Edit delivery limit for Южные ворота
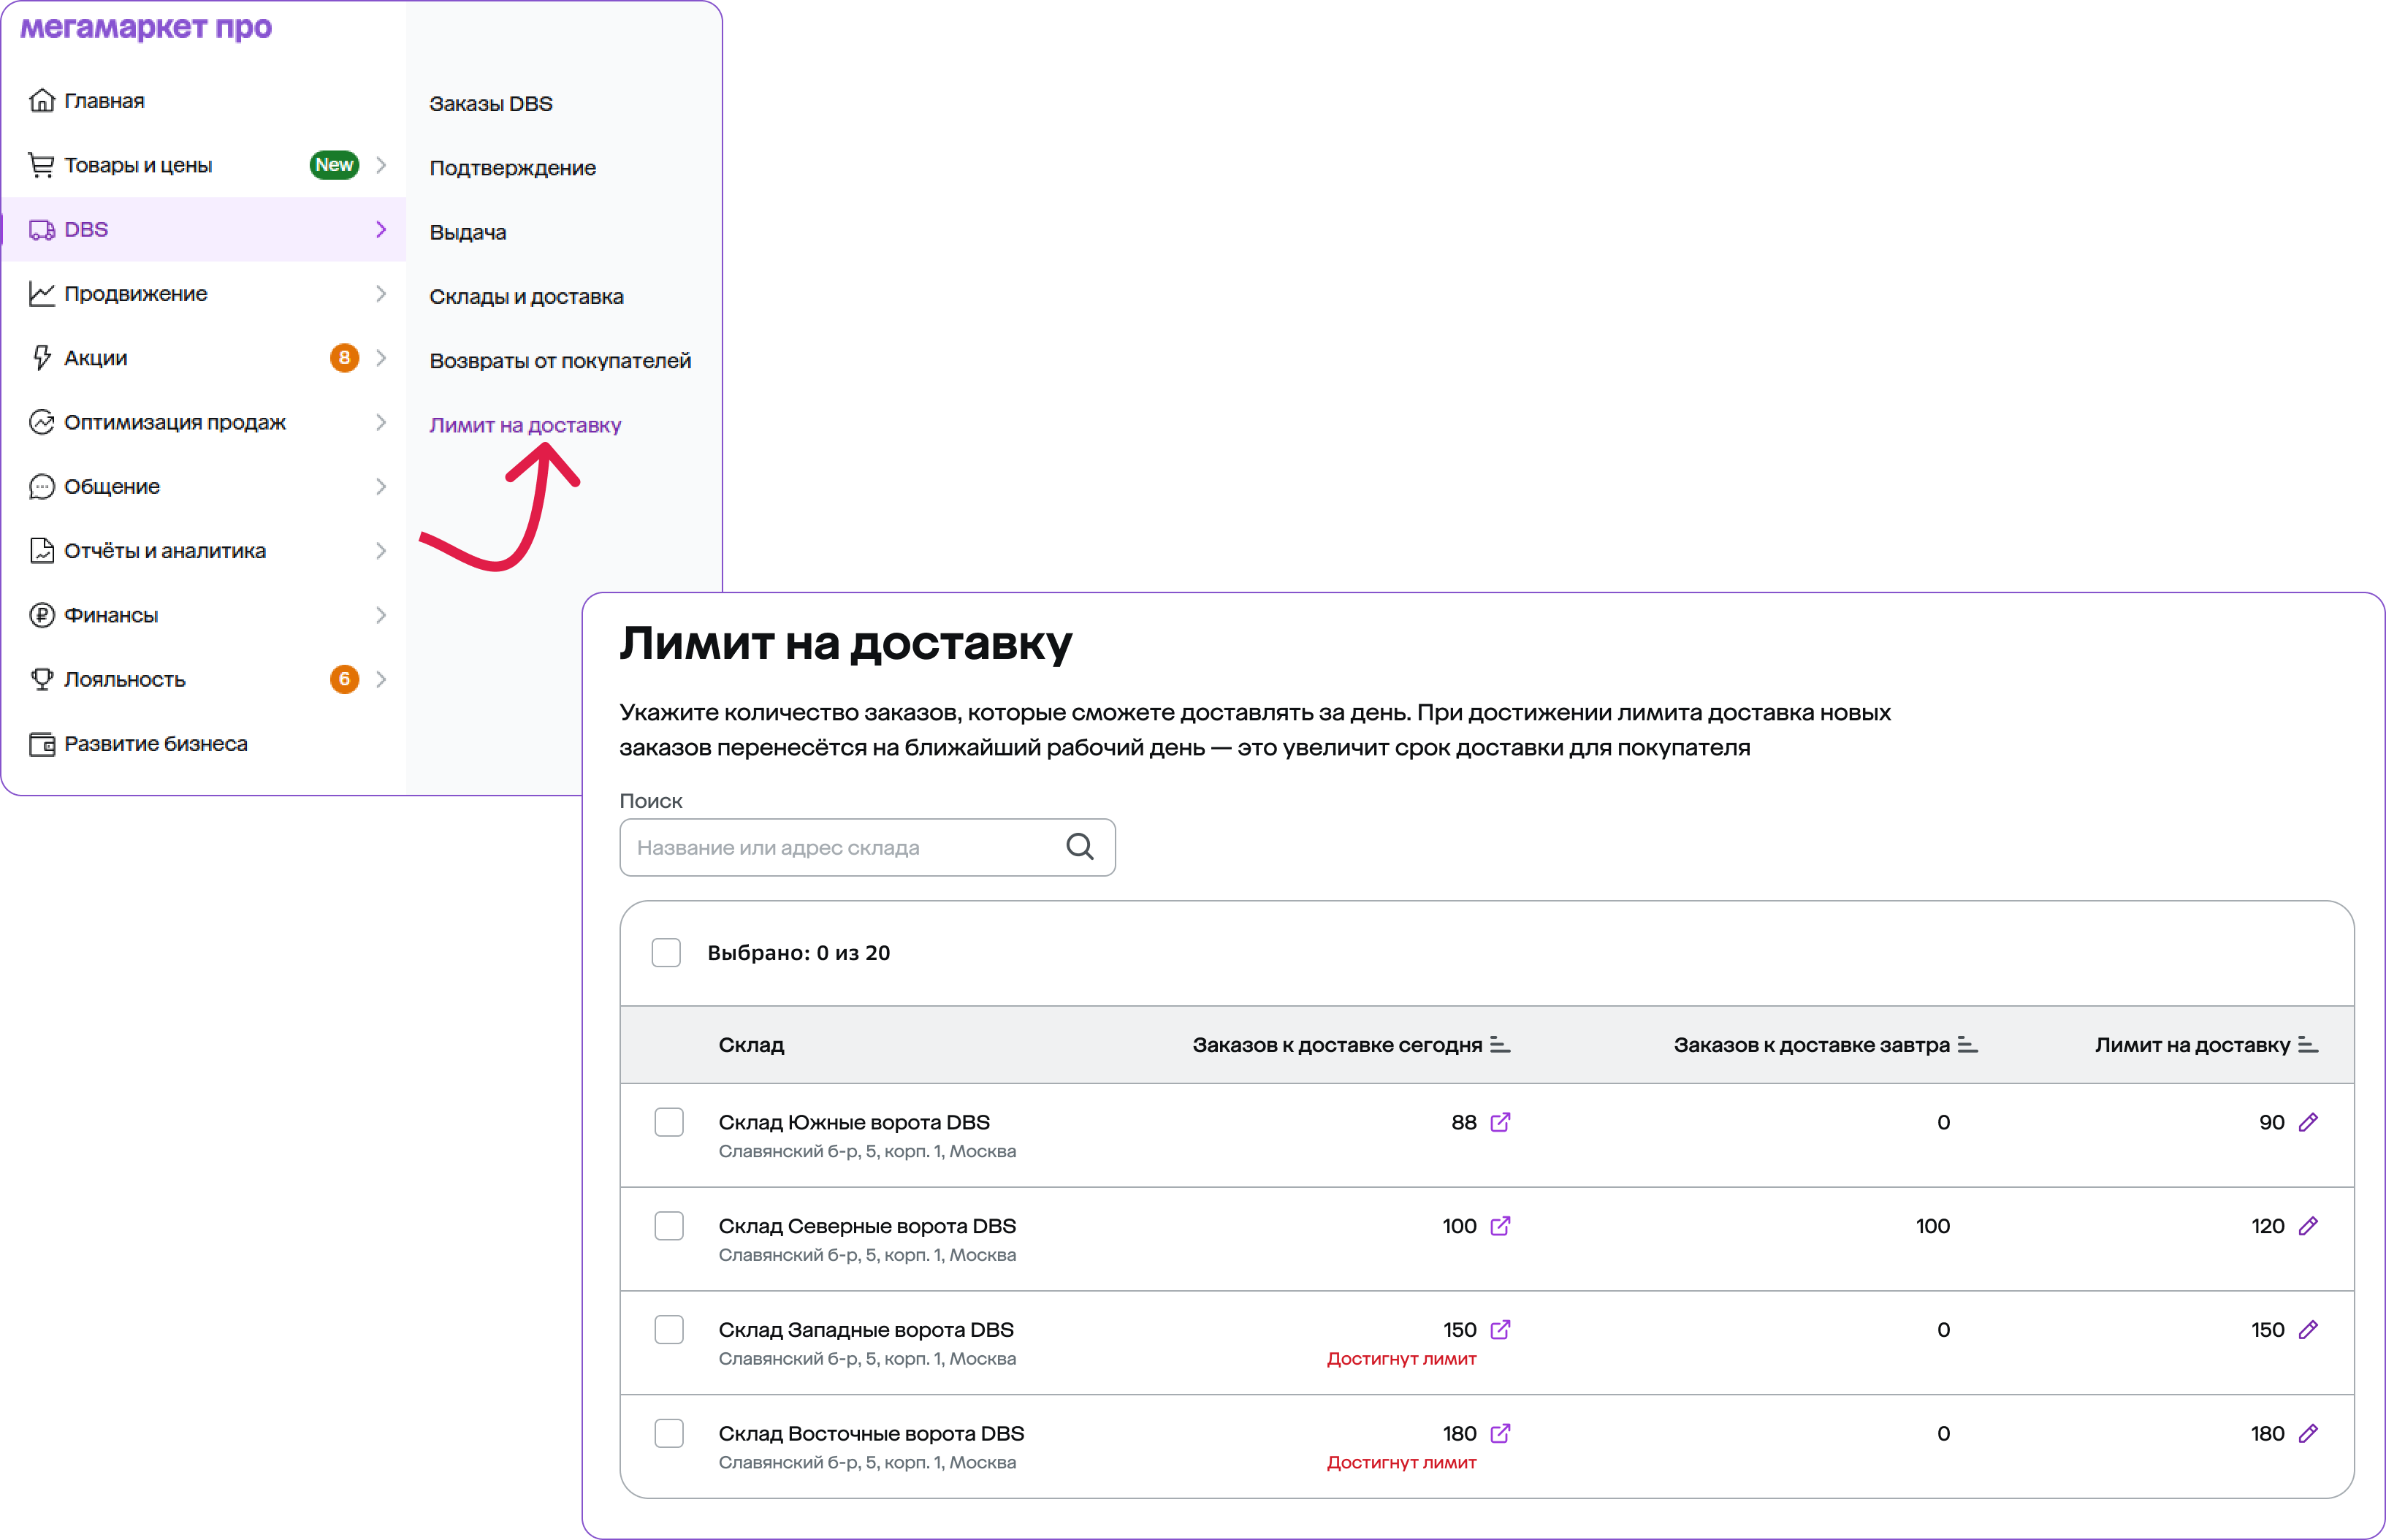This screenshot has height=1540, width=2386. coord(2308,1122)
